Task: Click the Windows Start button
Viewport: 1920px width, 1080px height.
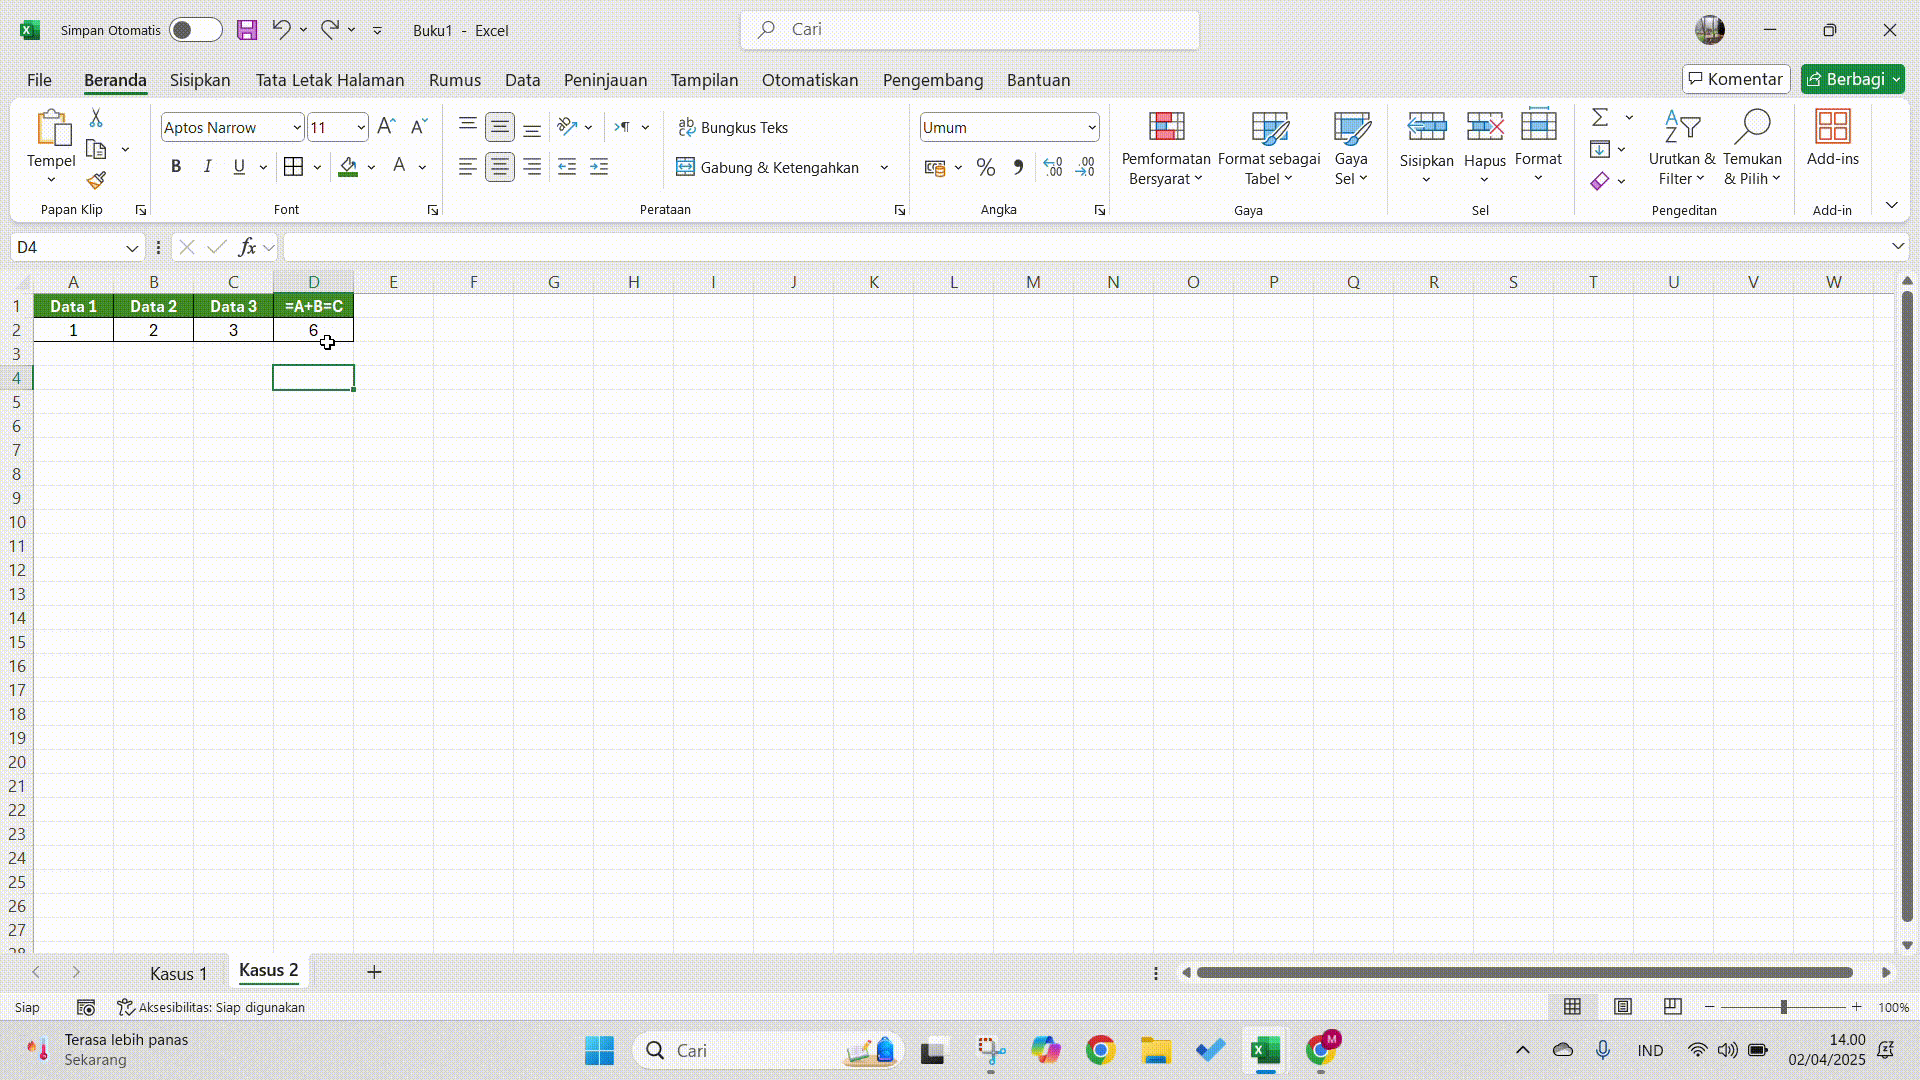Action: coord(600,1050)
